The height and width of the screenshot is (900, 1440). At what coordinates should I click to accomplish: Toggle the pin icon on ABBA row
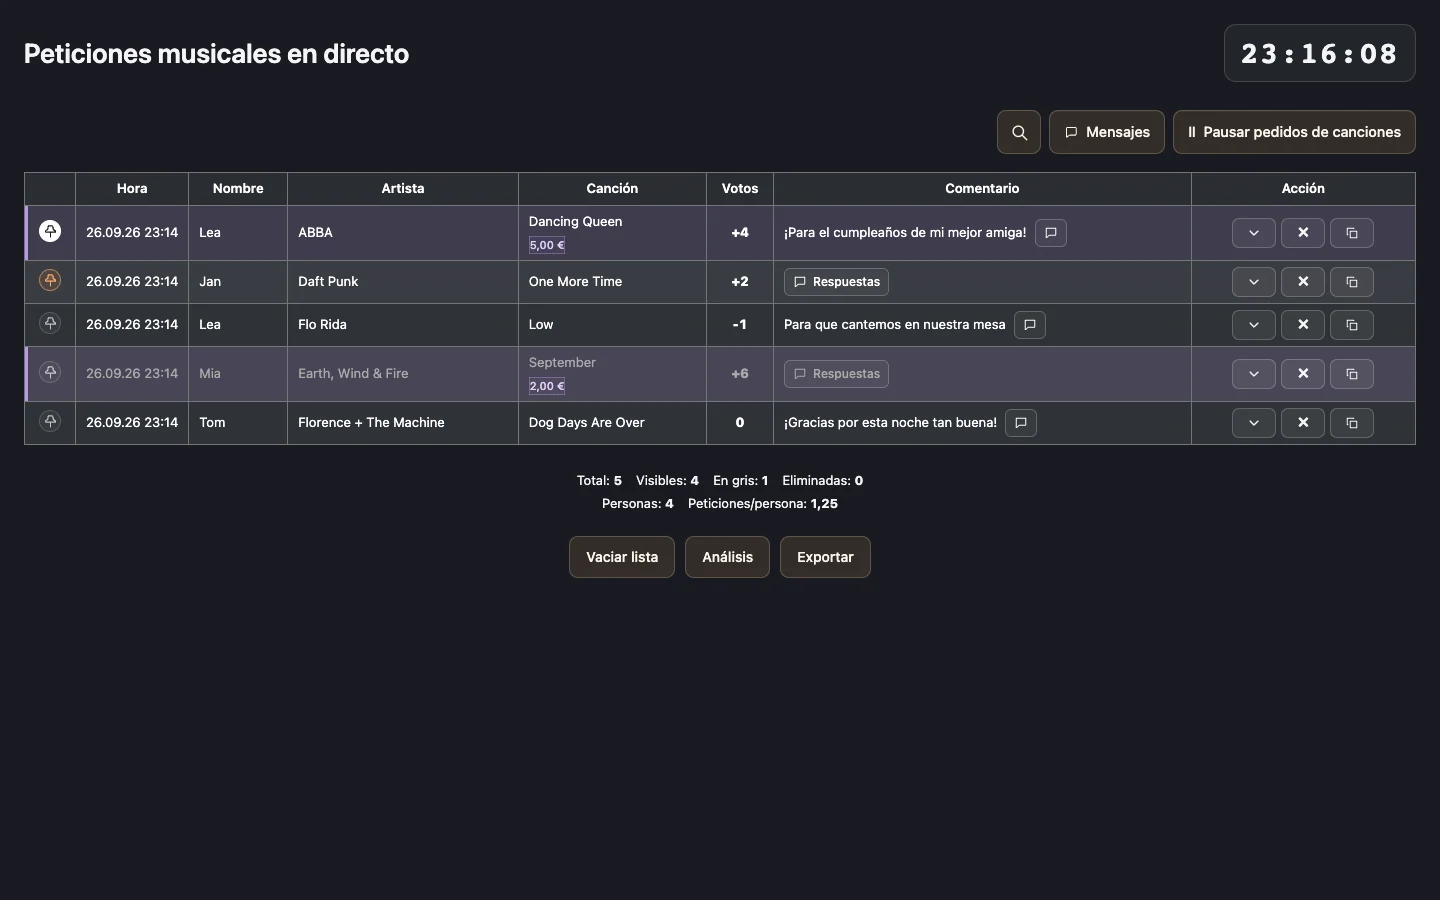50,231
